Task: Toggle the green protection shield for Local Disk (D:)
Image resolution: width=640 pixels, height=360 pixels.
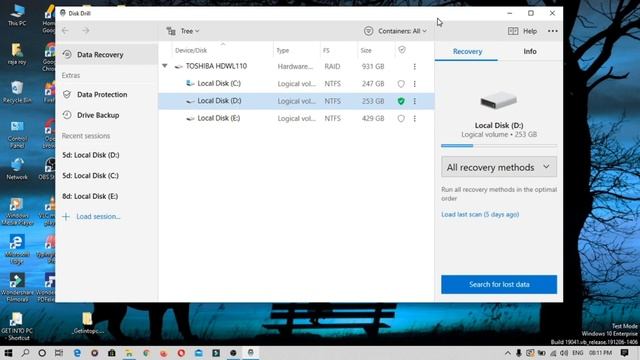Action: pos(401,101)
